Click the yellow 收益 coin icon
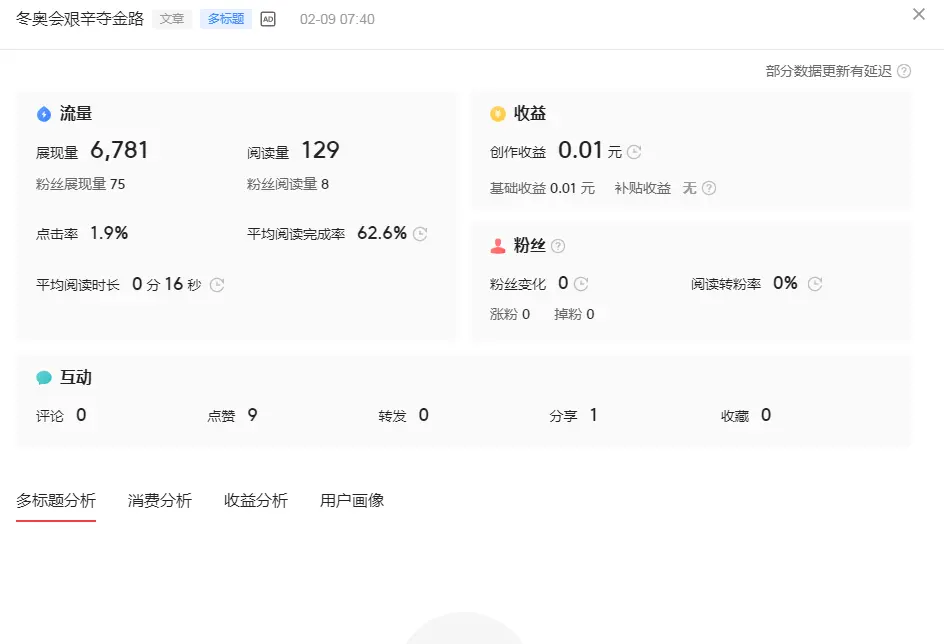Viewport: 944px width, 644px height. click(498, 114)
